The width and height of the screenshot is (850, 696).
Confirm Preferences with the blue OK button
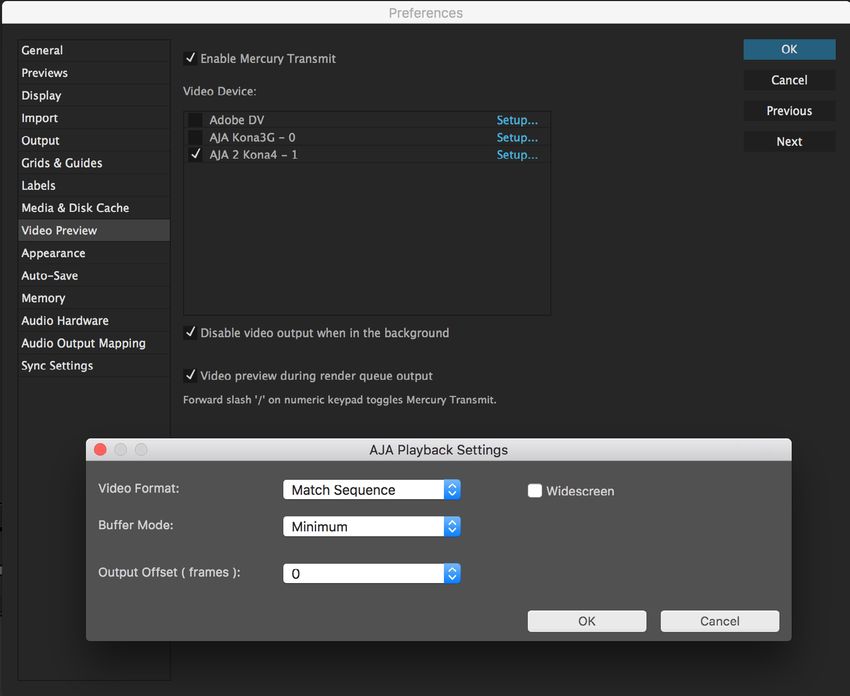point(789,49)
